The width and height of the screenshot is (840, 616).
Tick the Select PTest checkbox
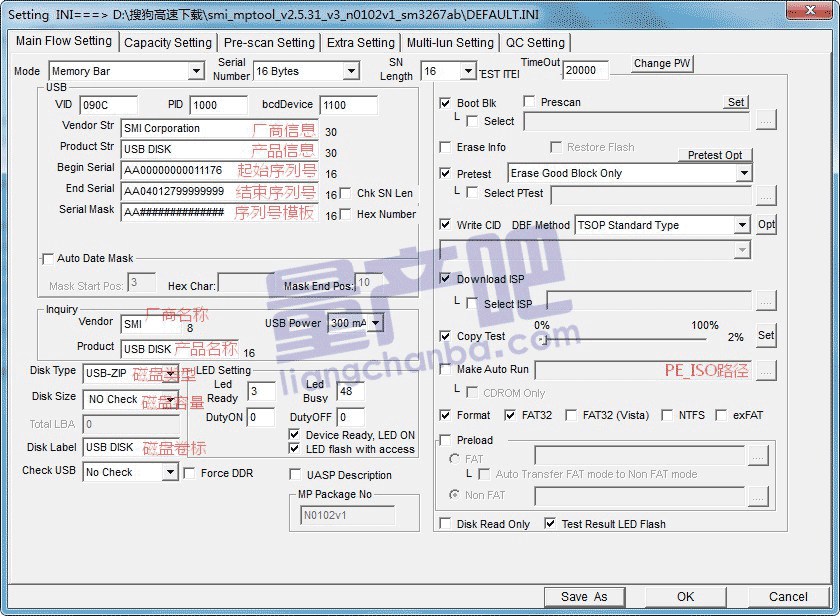[x=472, y=193]
